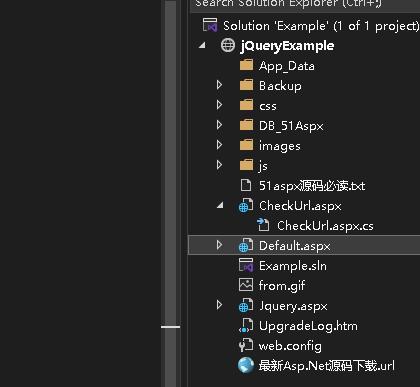Click the Jquery.aspx web page icon
The width and height of the screenshot is (420, 387).
(246, 305)
